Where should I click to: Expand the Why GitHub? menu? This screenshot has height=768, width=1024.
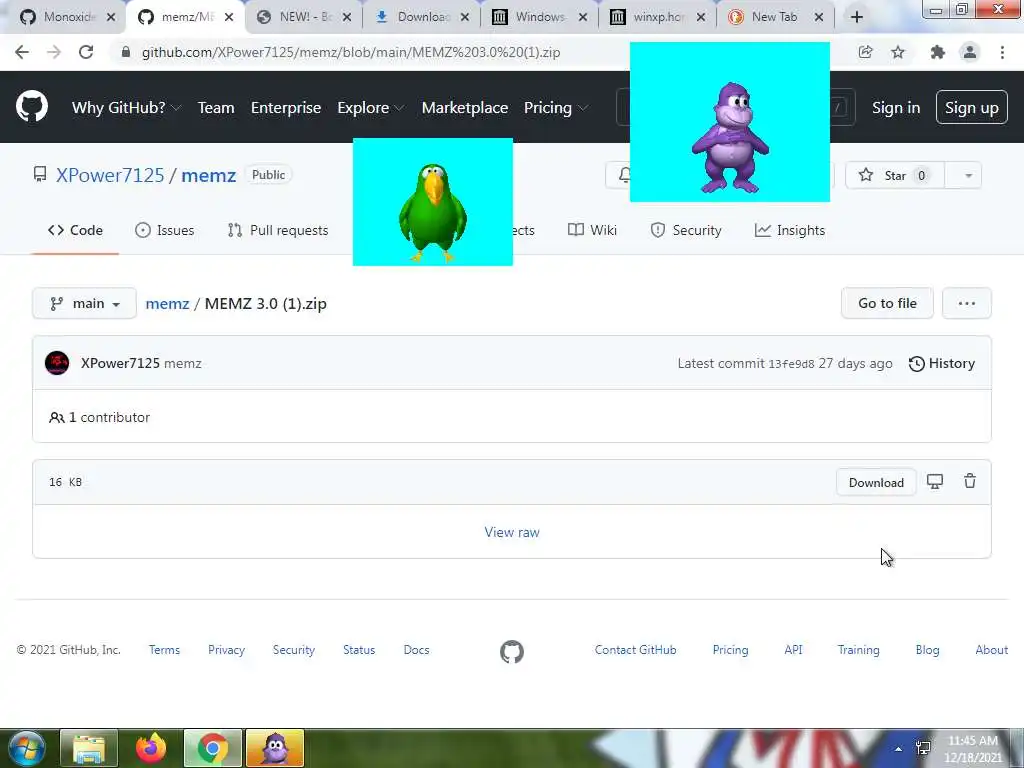click(x=126, y=108)
